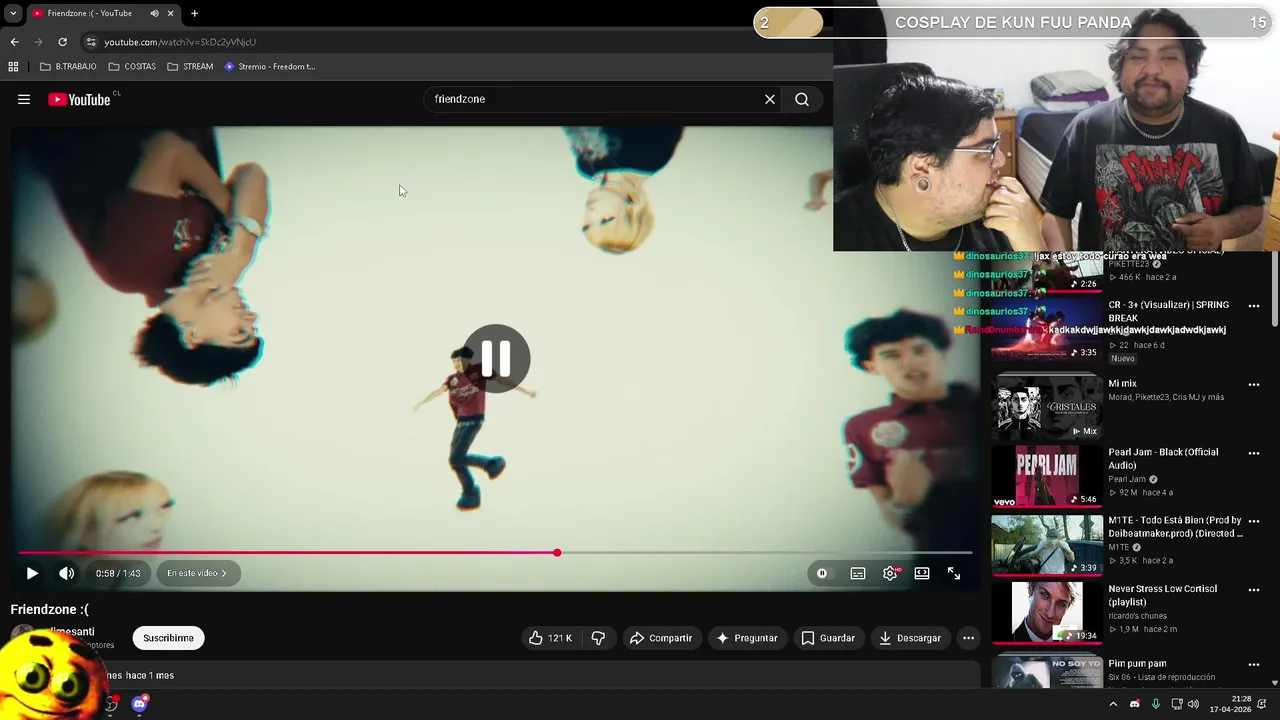Open options for 'Pim pum pam' item
The image size is (1280, 720).
coord(1253,664)
